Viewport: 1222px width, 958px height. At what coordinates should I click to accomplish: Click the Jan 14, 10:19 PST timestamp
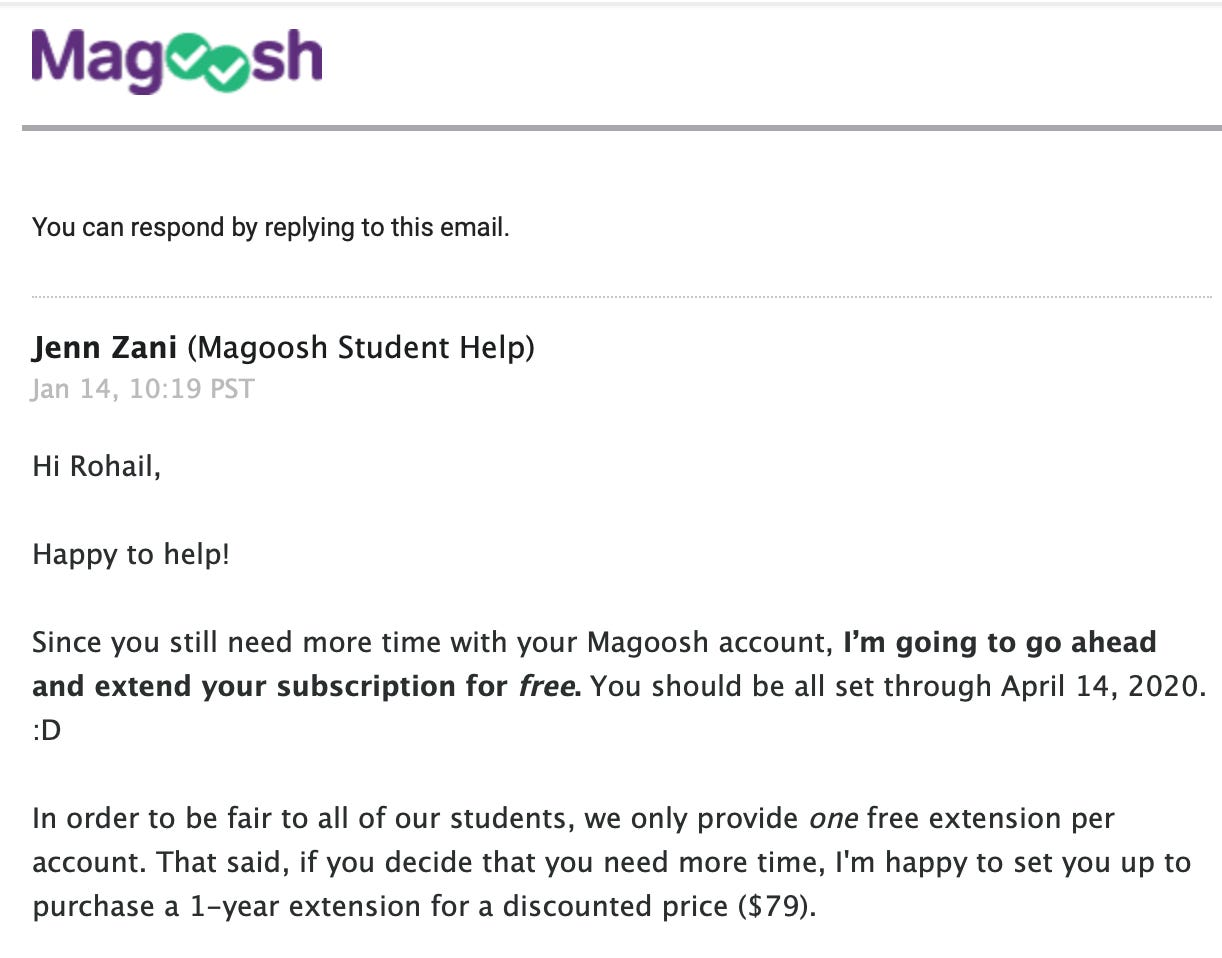pos(143,388)
